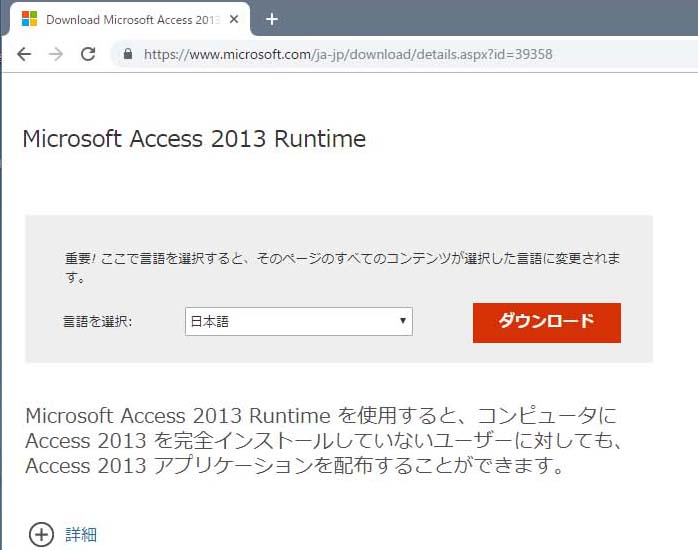This screenshot has width=698, height=550.
Task: Reload the current page
Action: (x=88, y=55)
